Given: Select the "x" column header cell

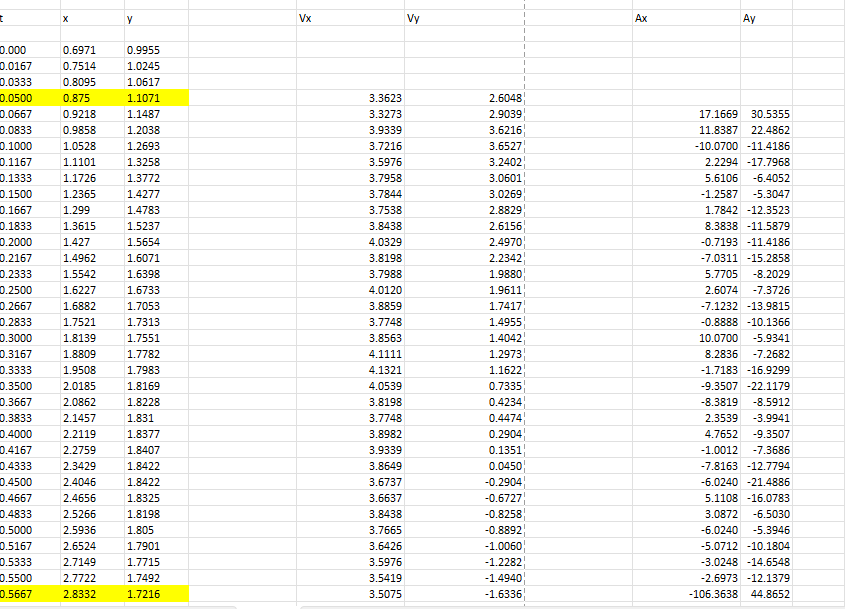Looking at the screenshot, I should coord(90,17).
